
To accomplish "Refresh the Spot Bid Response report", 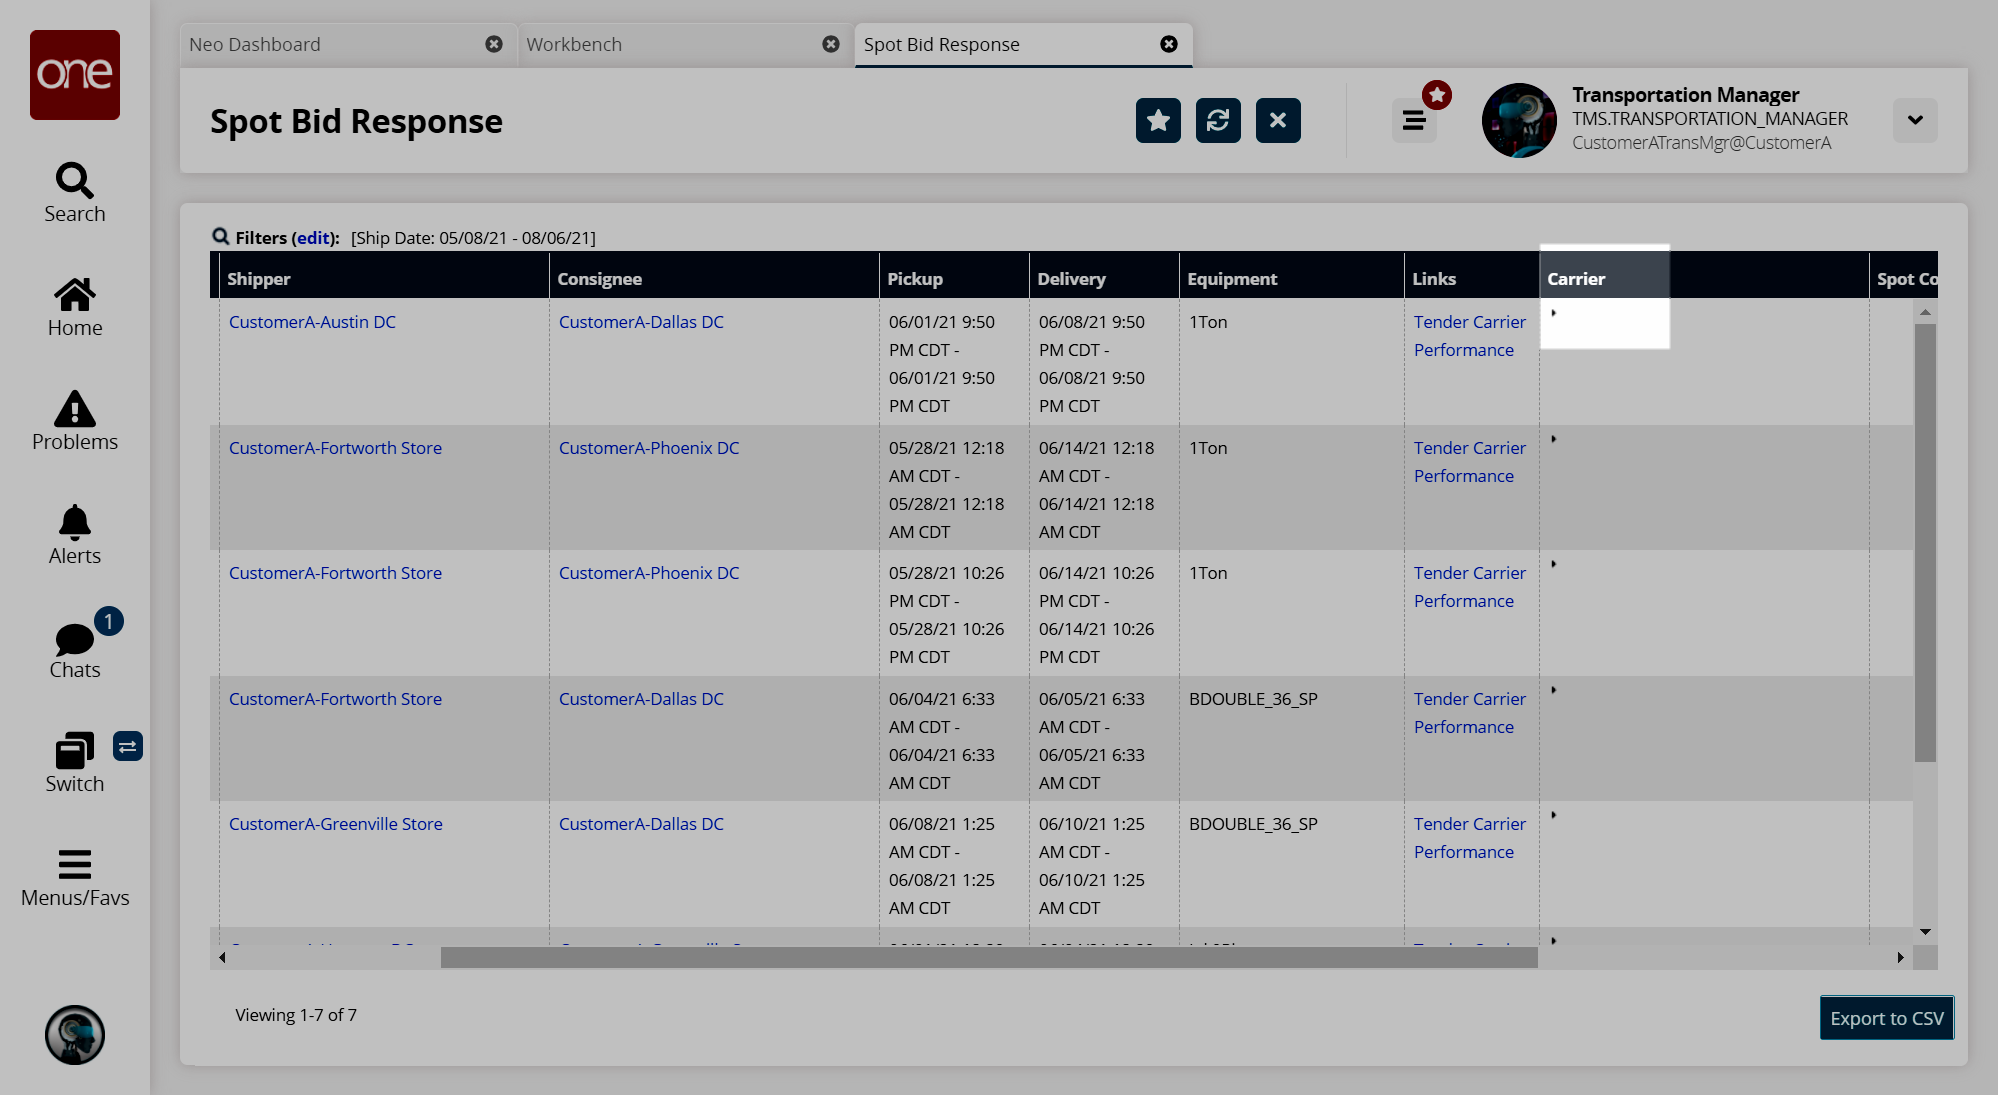I will [x=1218, y=121].
